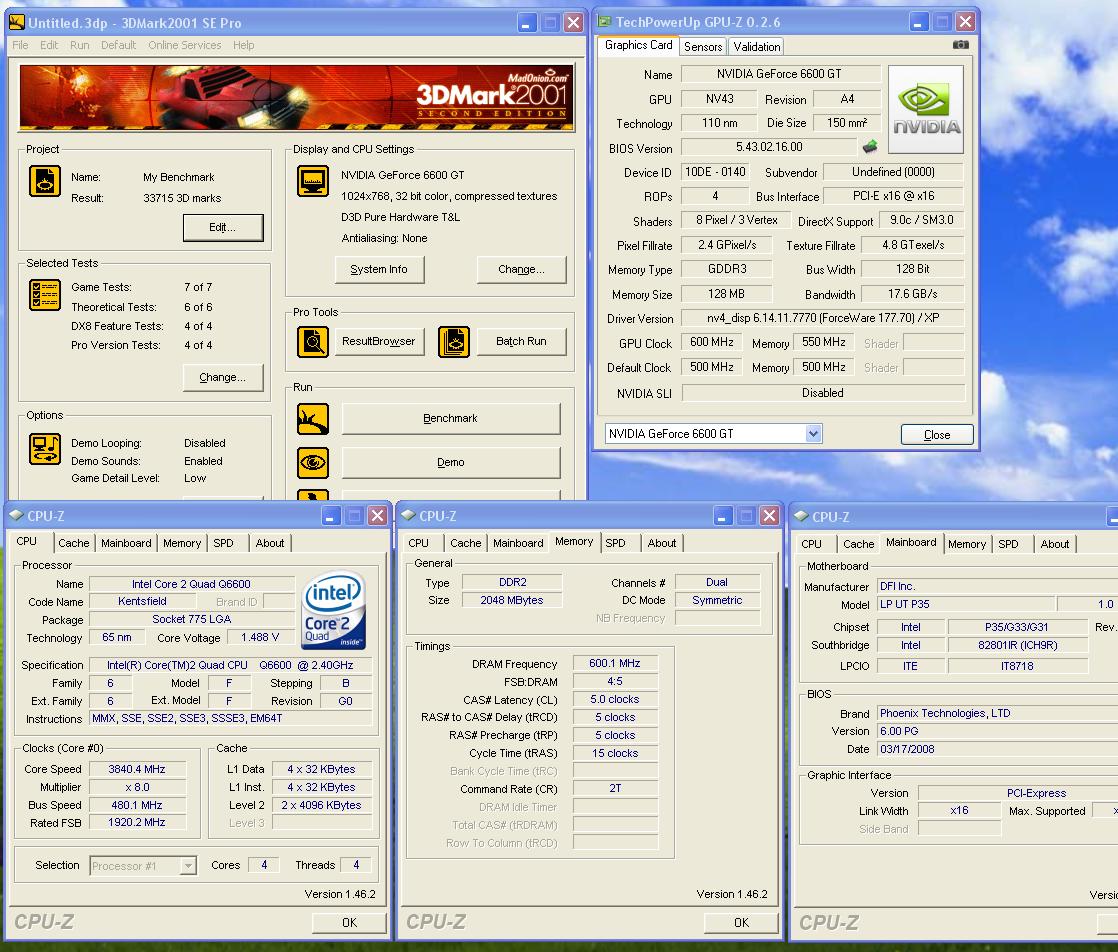Open the Help menu in 3DMark
The image size is (1118, 952).
243,45
